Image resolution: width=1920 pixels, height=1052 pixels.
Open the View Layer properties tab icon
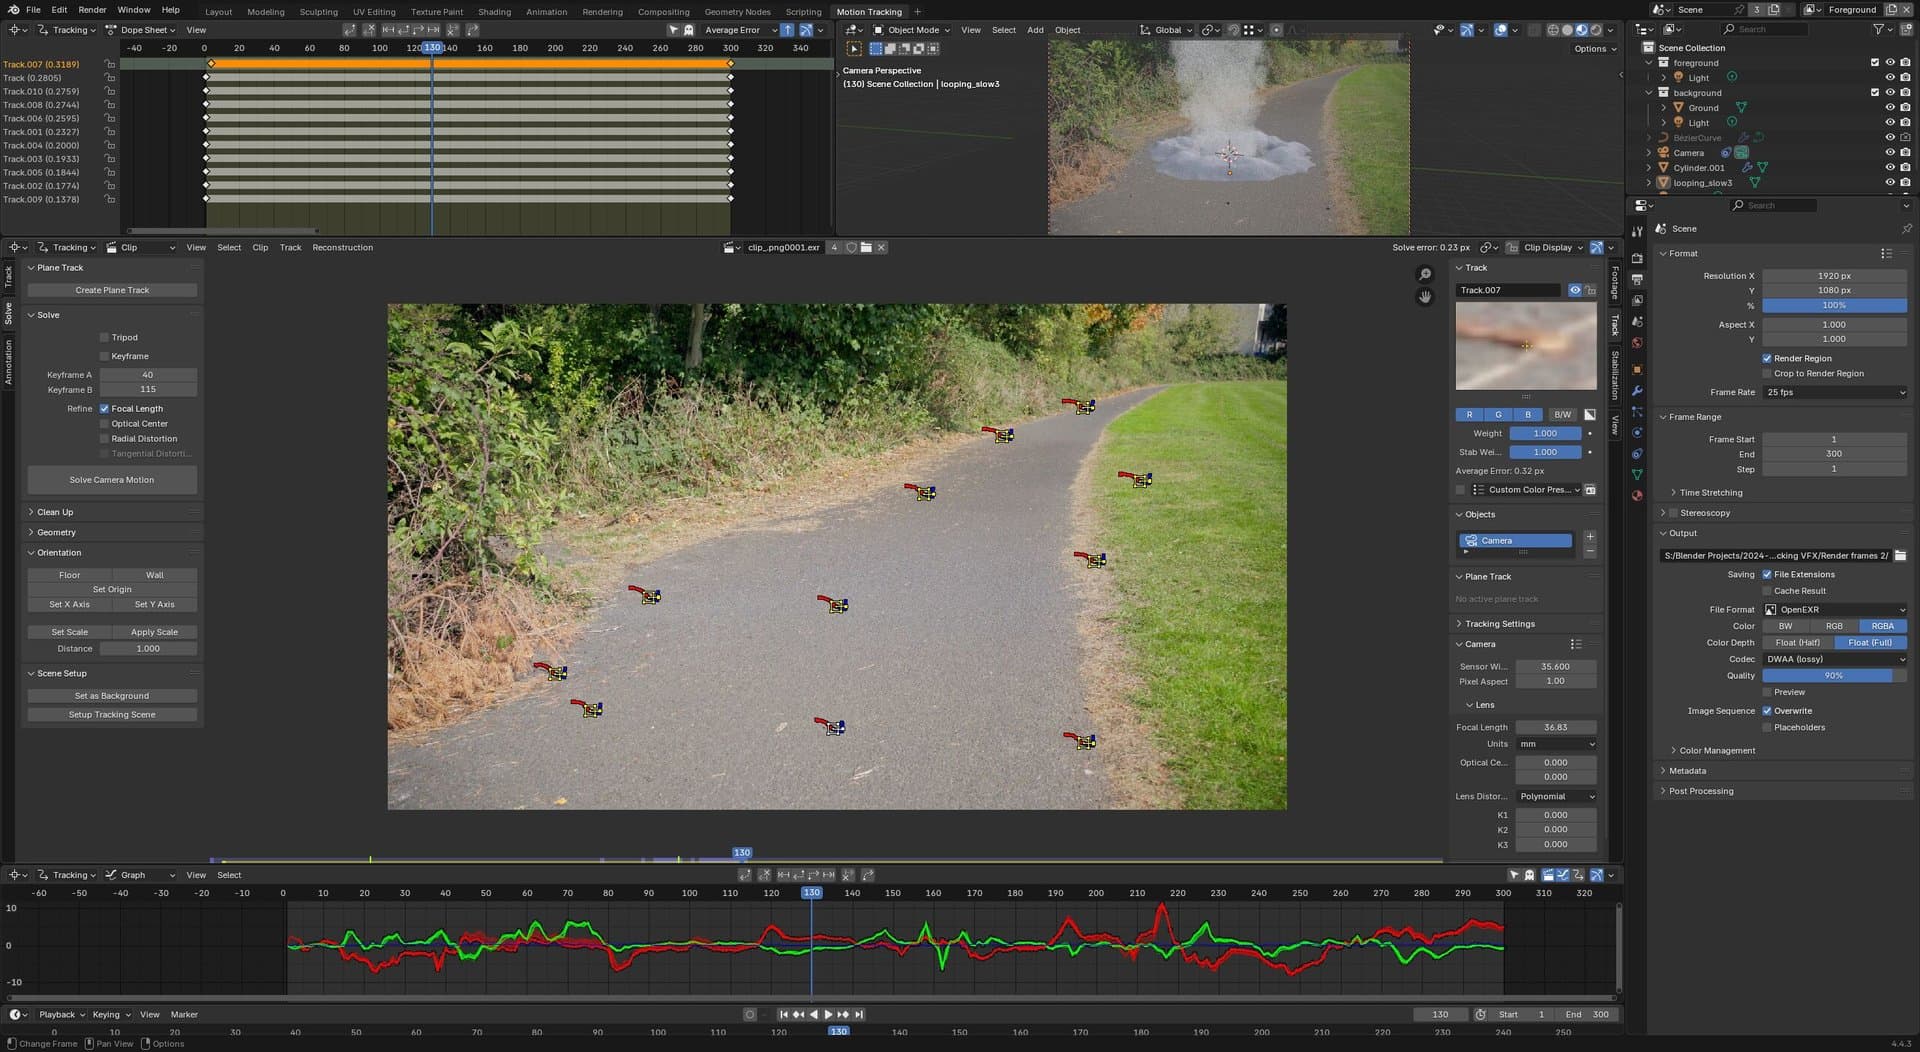pos(1637,300)
